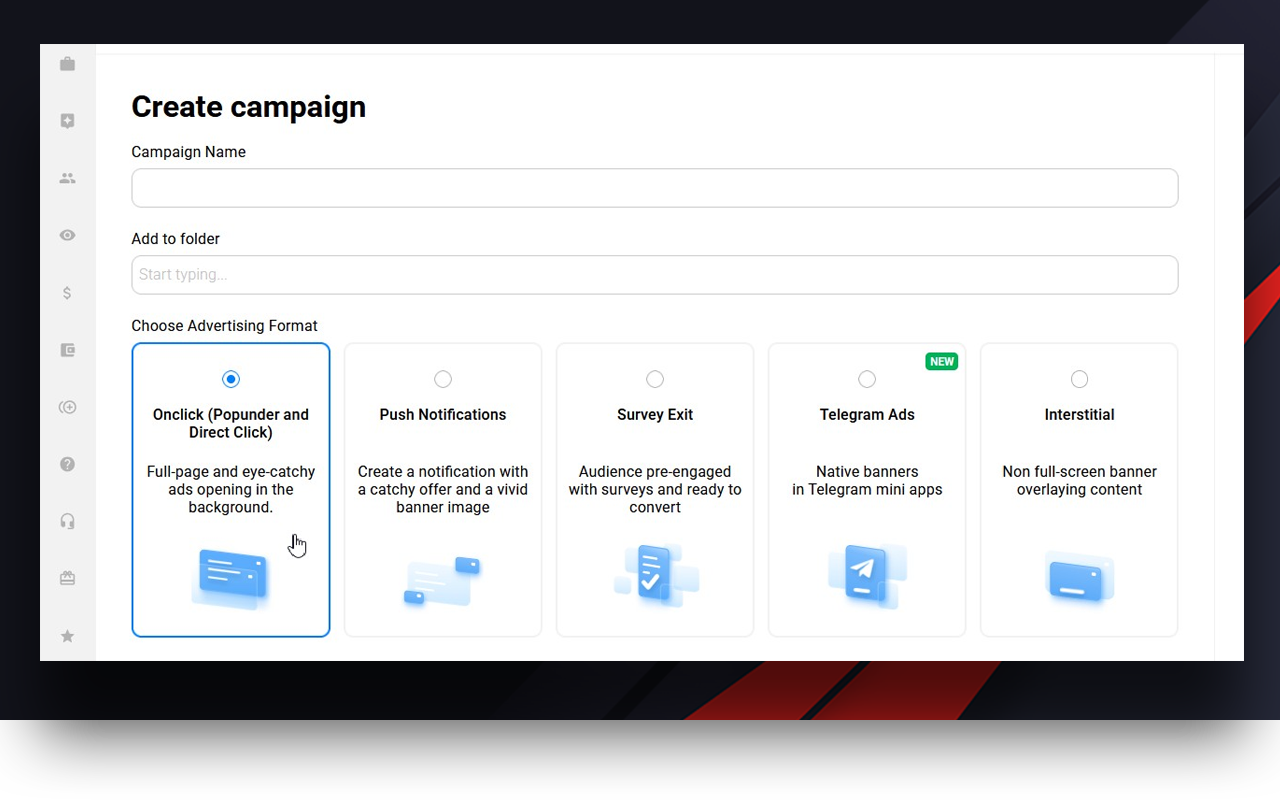Click the Choose Advertising Format label
The image size is (1280, 800).
click(x=224, y=326)
